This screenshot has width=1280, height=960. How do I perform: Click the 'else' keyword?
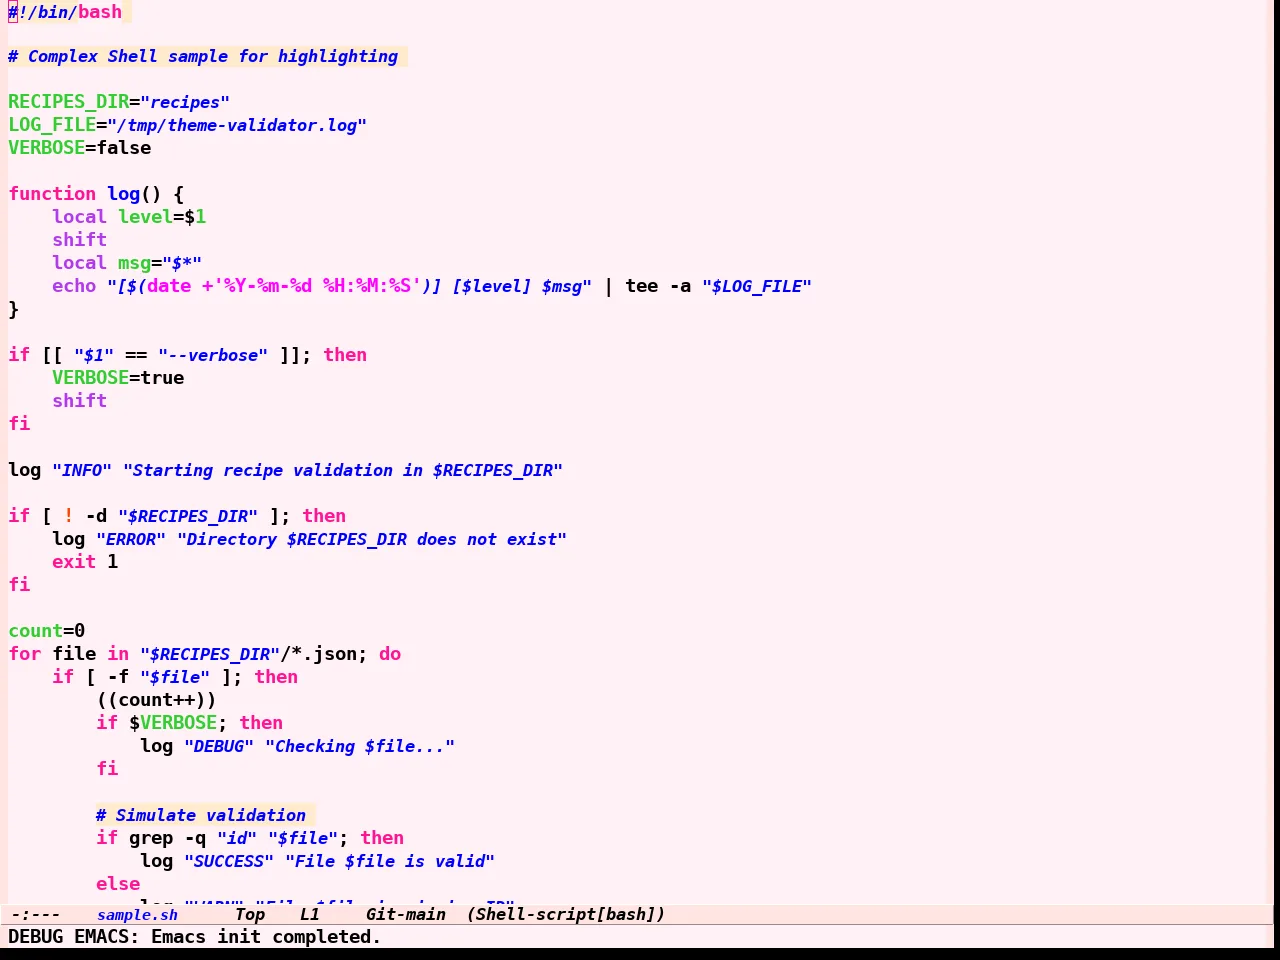(118, 884)
